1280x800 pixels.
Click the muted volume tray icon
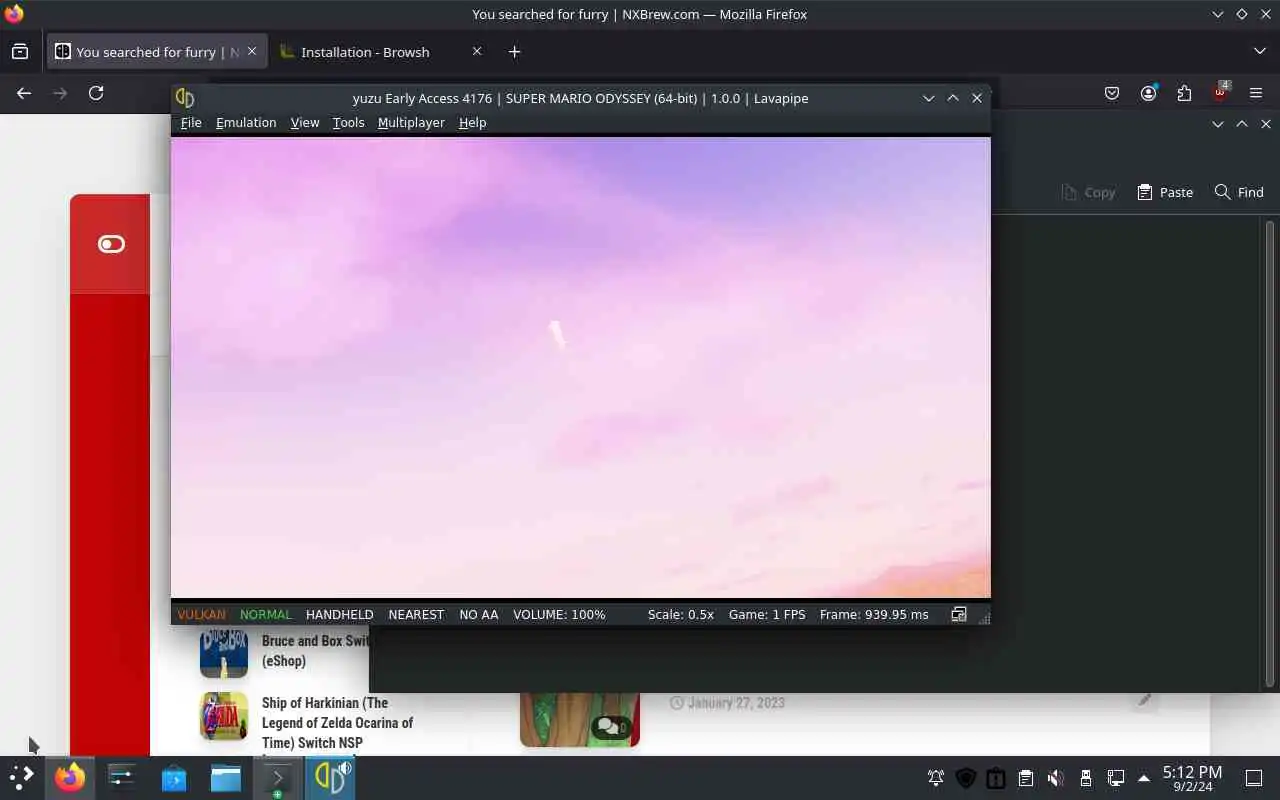1056,778
